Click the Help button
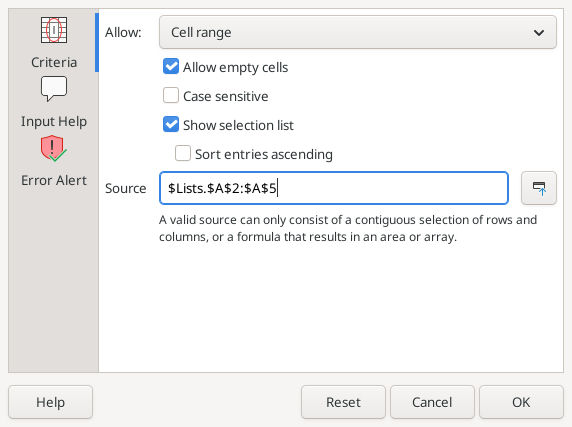 pos(51,402)
